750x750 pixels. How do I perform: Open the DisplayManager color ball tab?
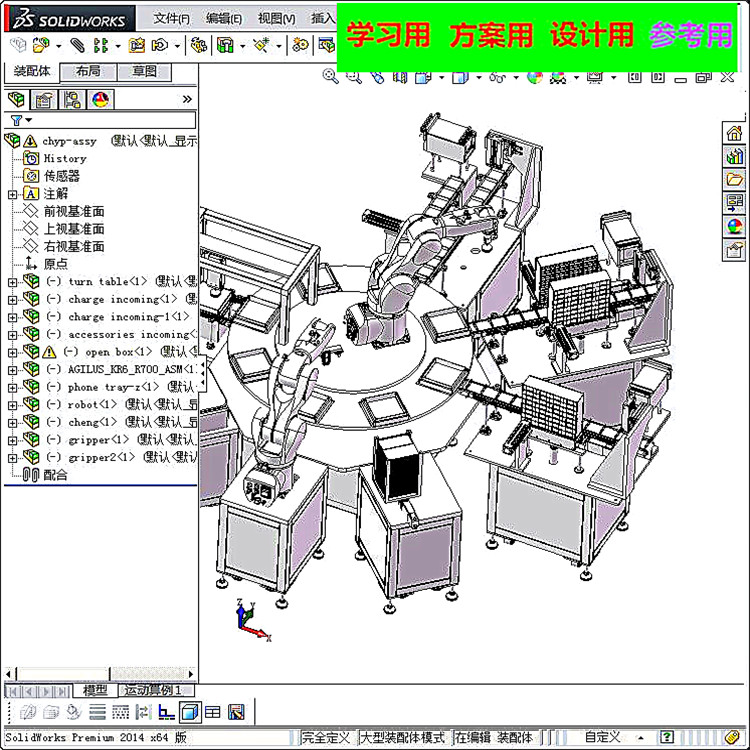click(x=100, y=99)
